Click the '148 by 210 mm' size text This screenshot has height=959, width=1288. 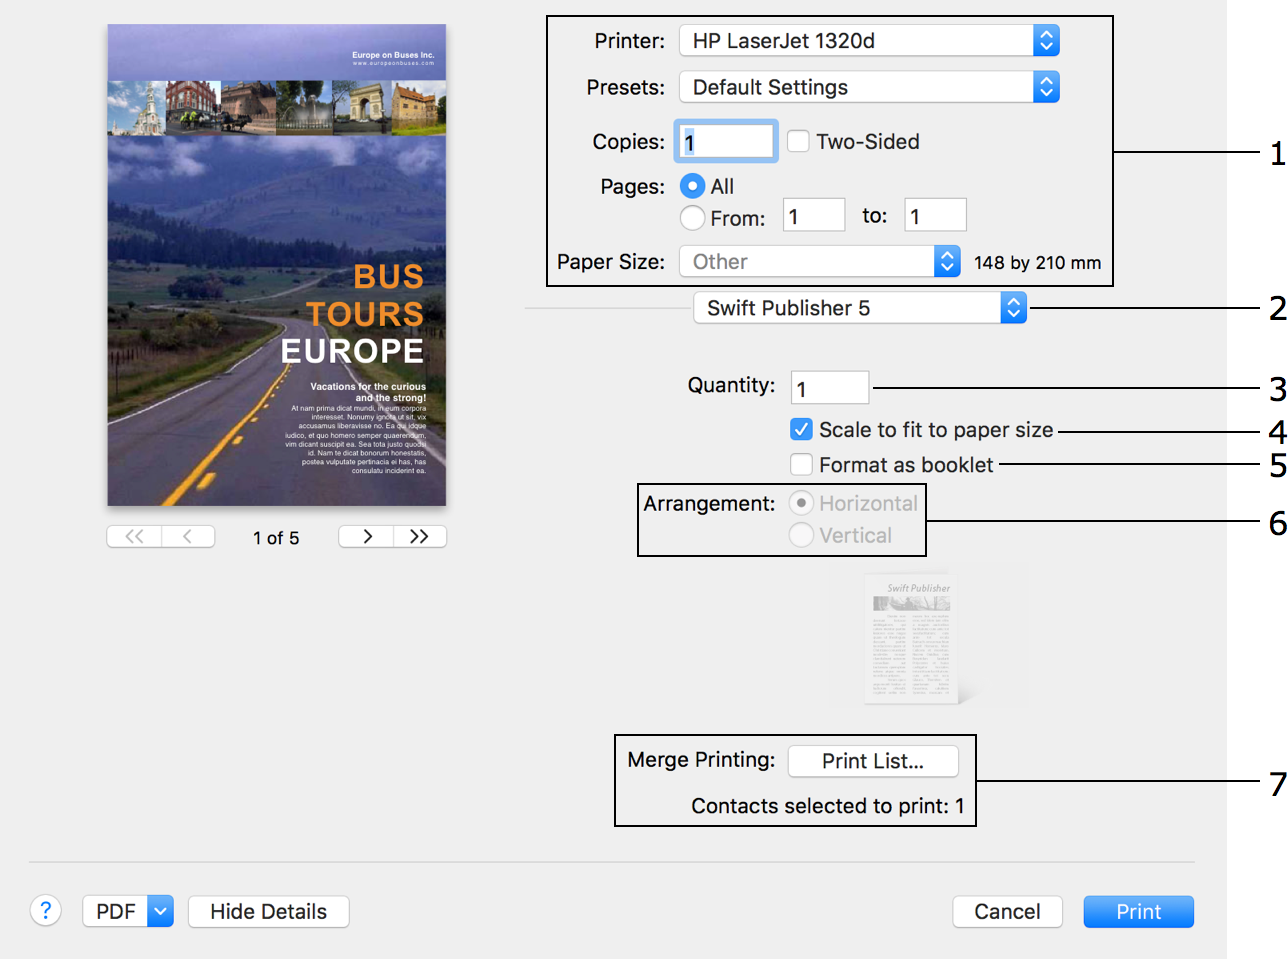1037,263
